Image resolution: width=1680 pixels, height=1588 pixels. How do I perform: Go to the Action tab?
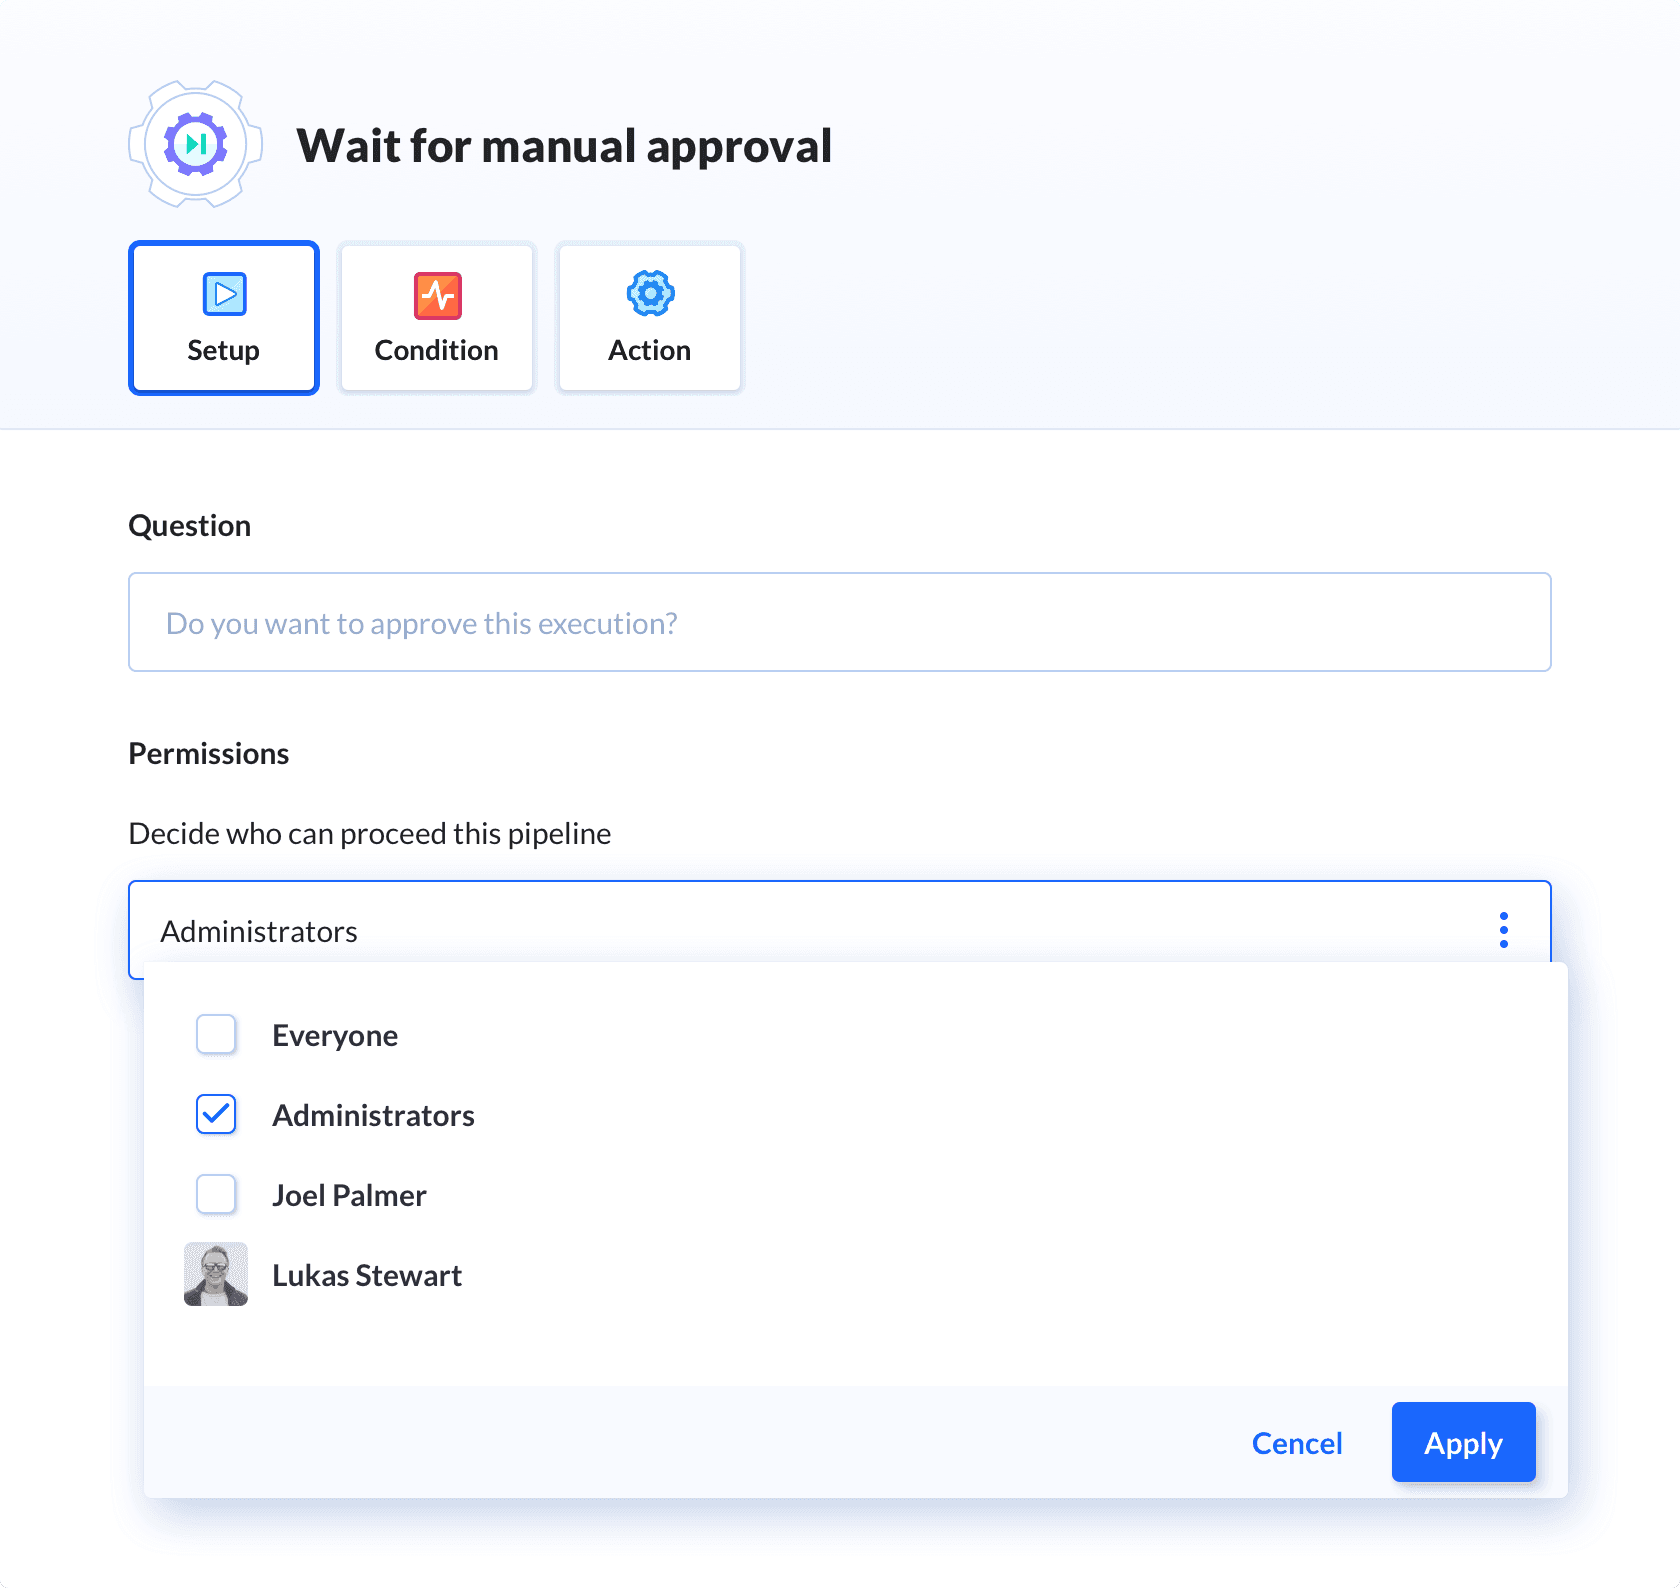pos(650,318)
